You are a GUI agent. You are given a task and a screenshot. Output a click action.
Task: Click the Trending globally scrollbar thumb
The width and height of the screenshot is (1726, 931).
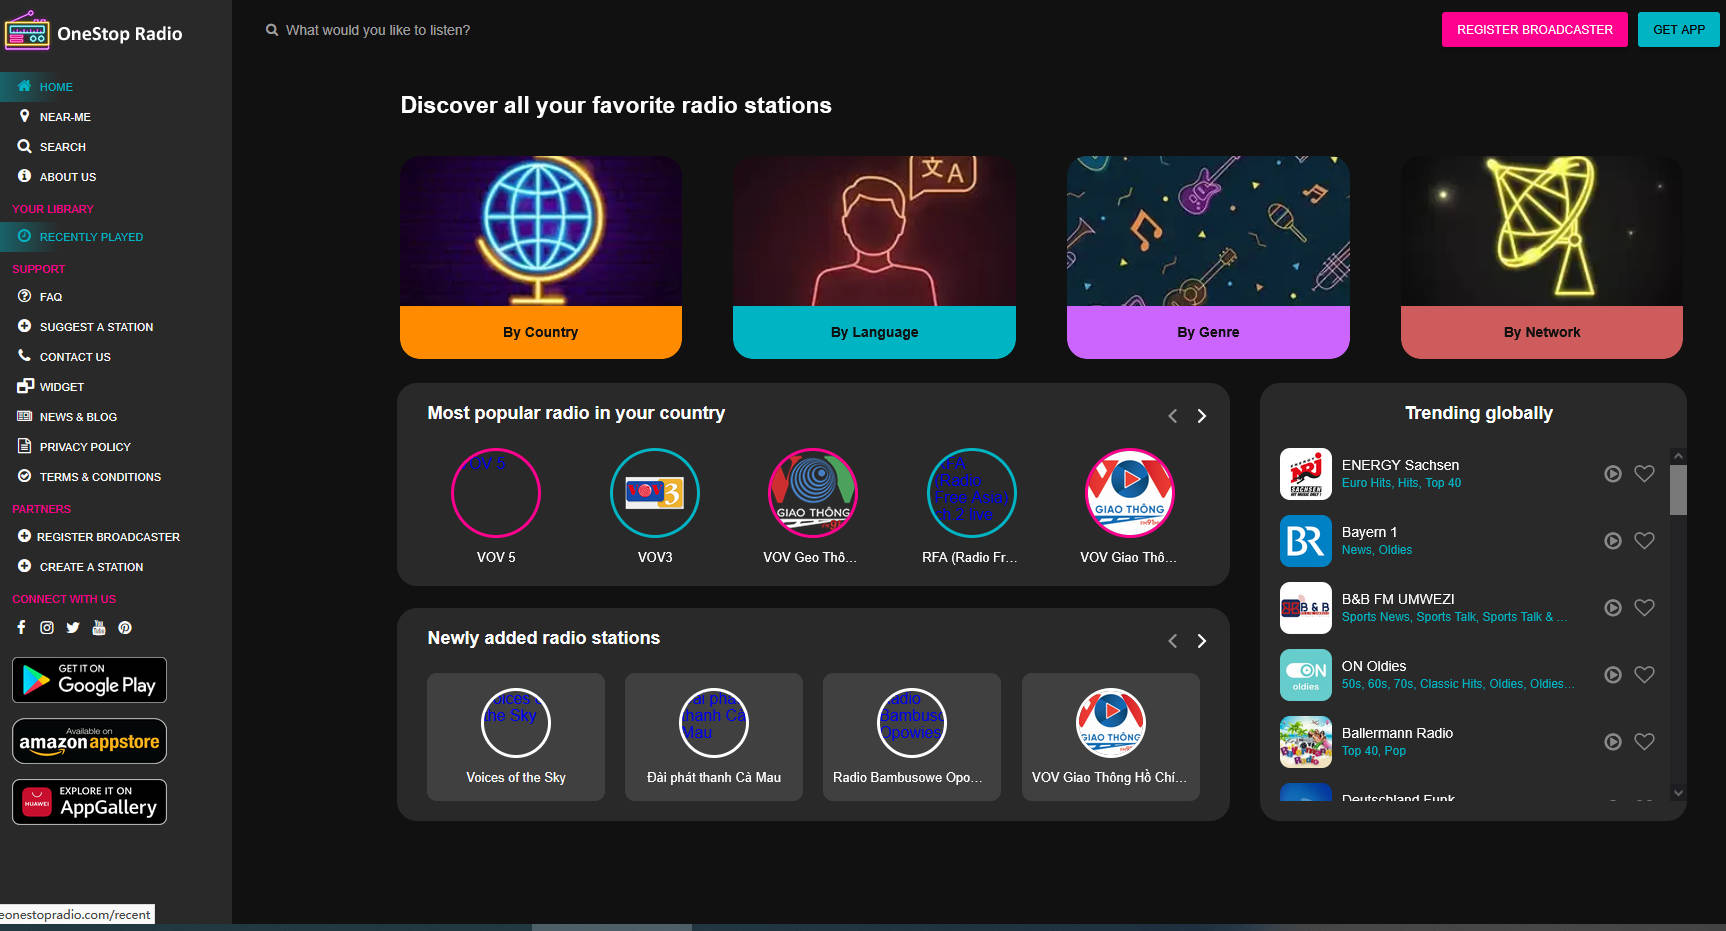[1678, 490]
